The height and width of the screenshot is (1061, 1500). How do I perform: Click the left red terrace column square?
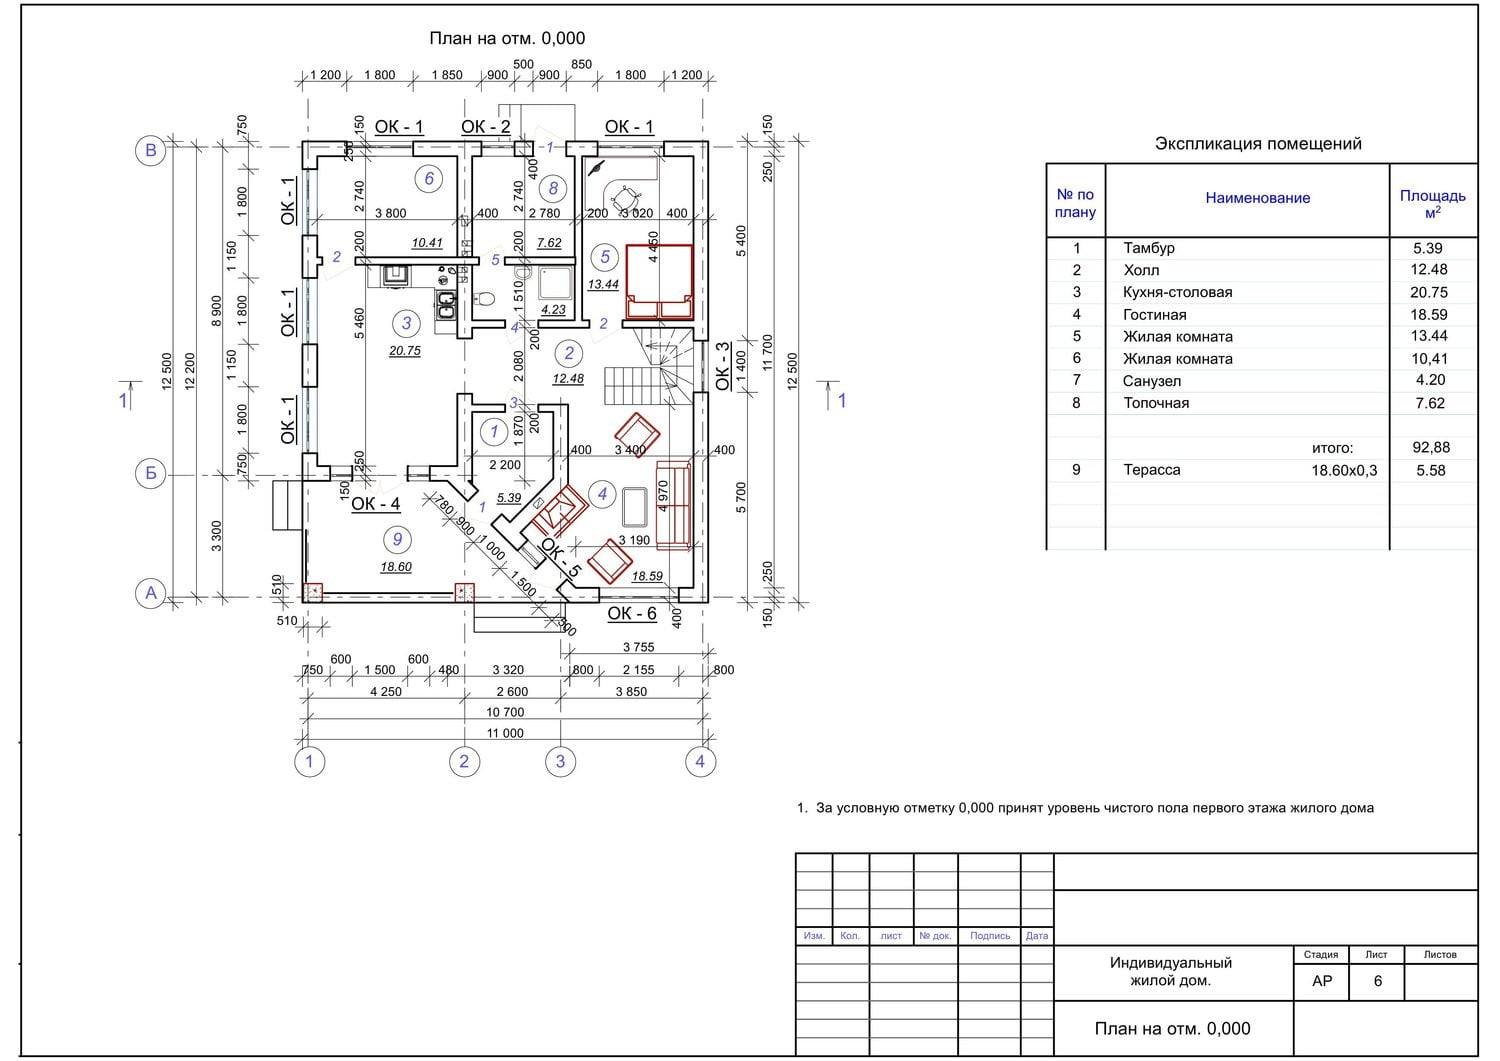pos(313,592)
